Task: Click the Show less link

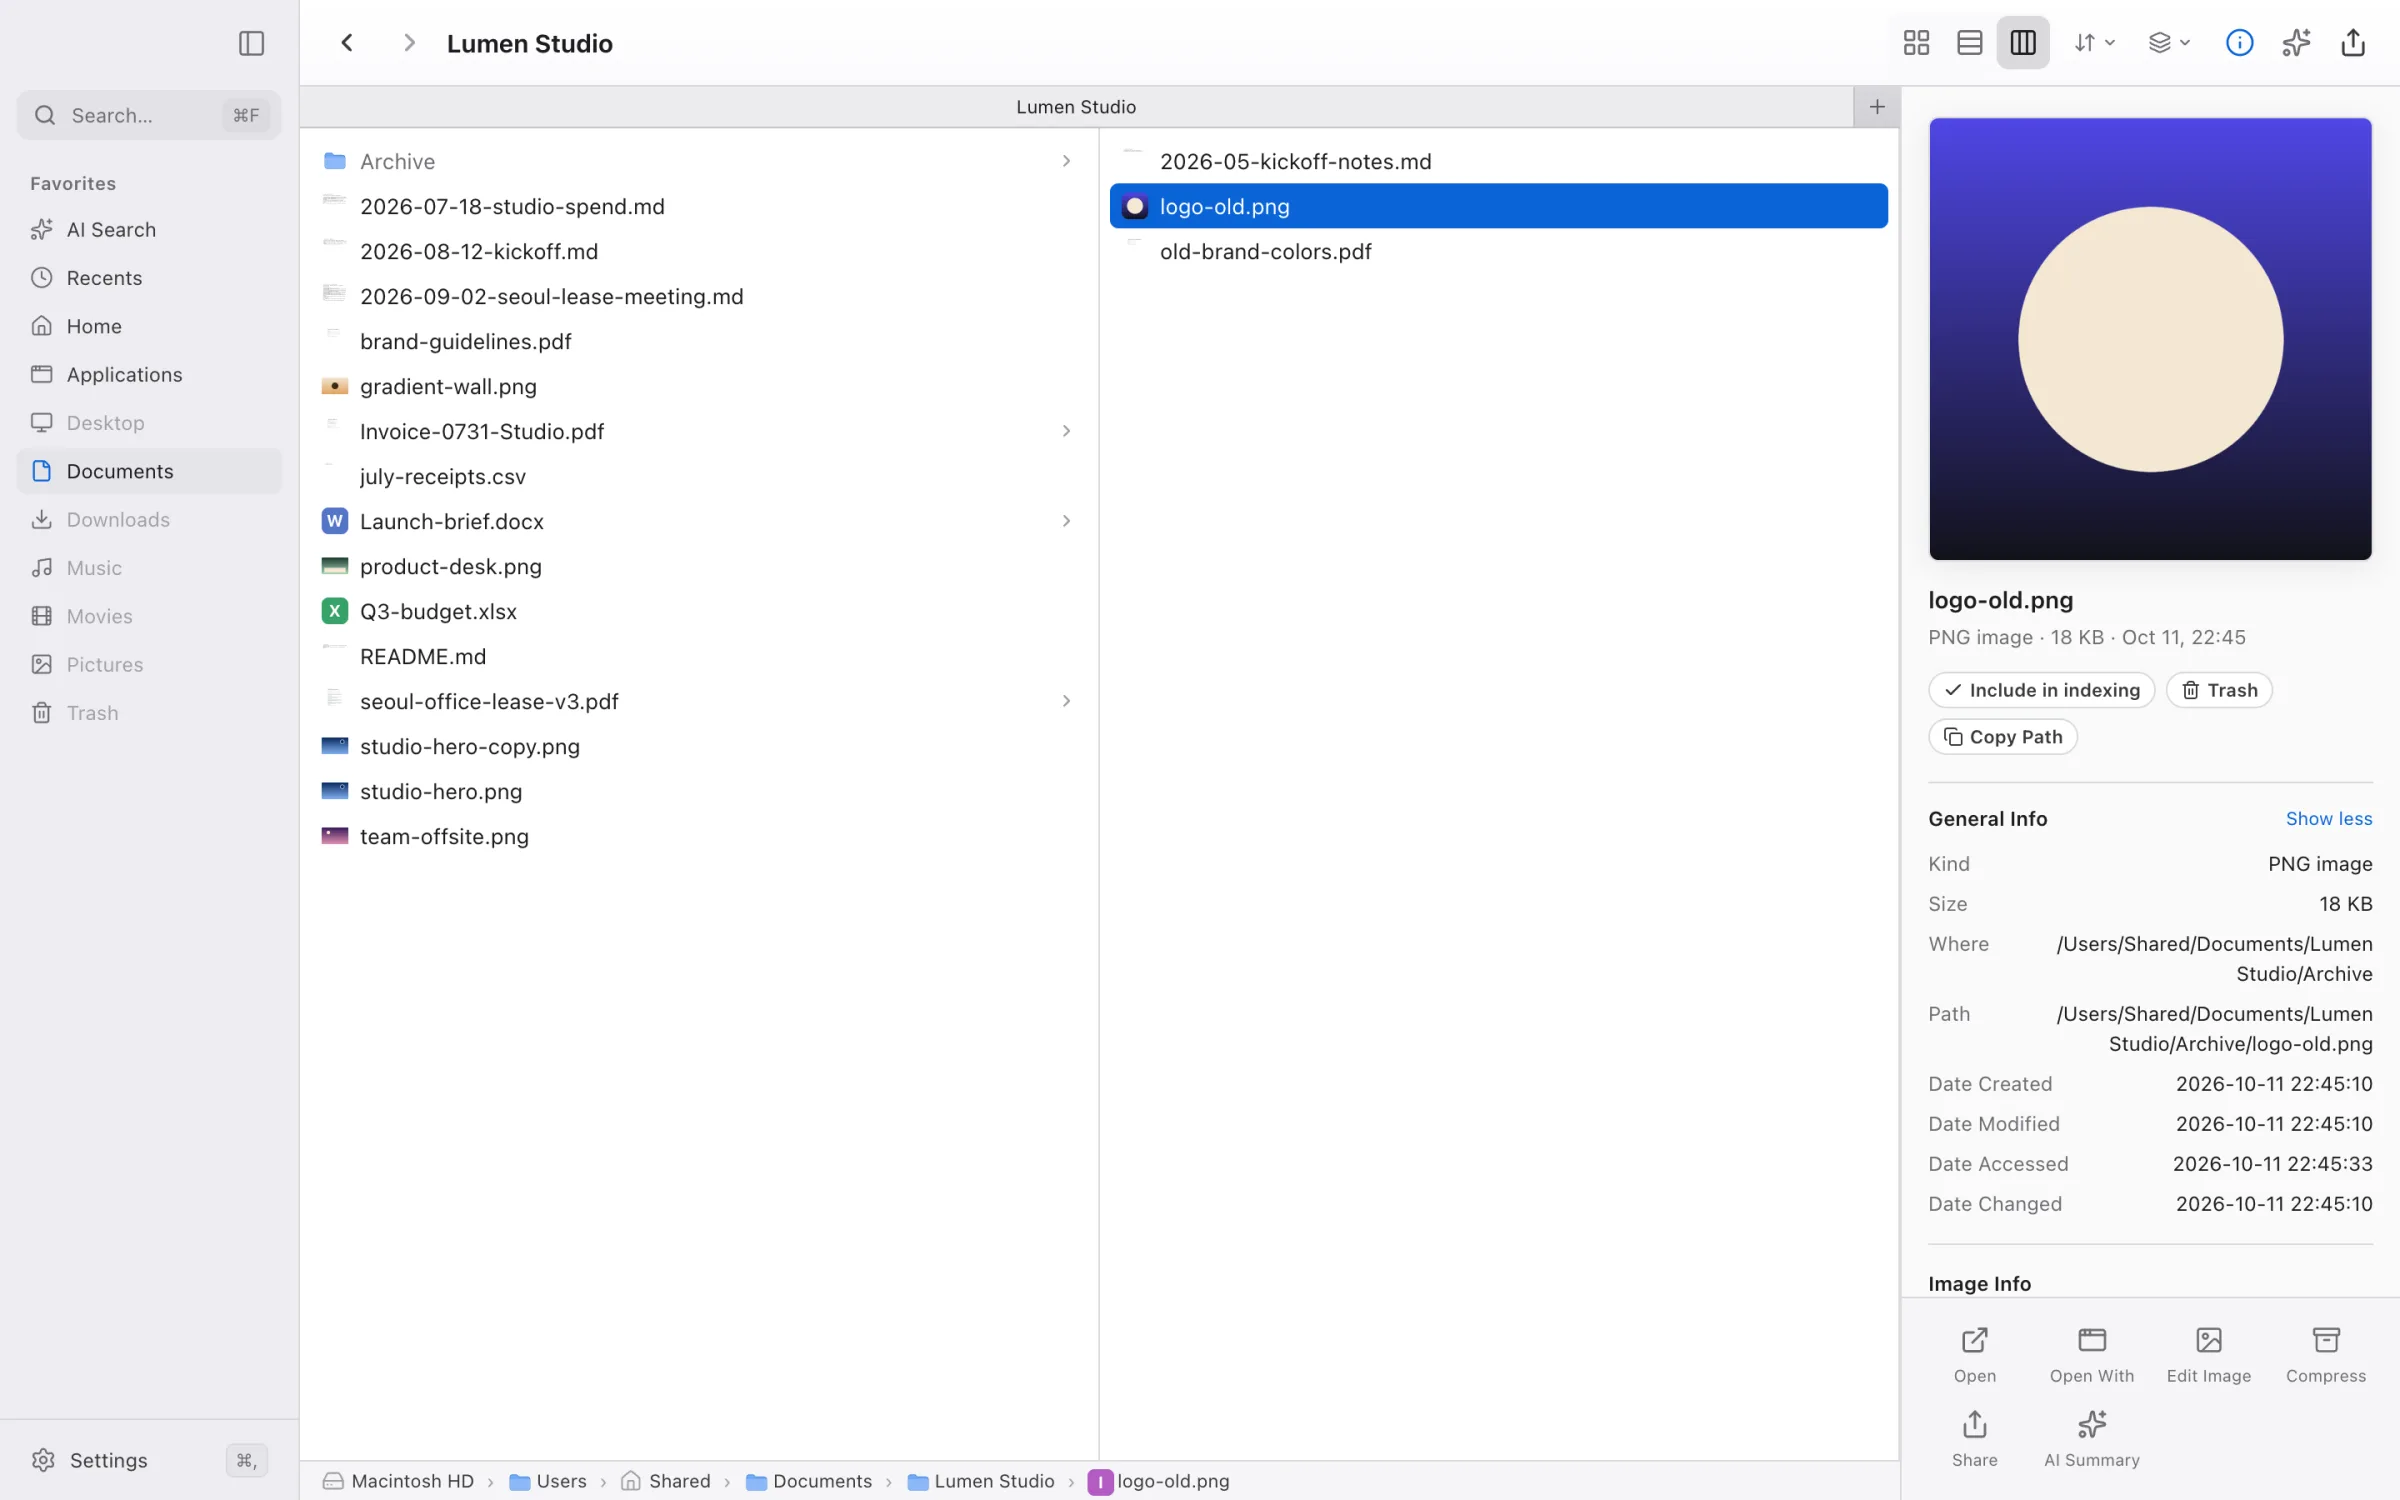Action: pos(2328,819)
